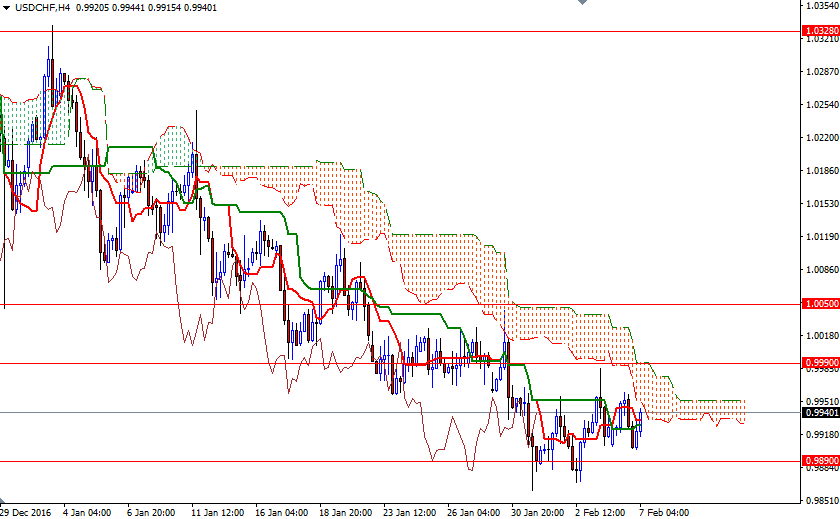The image size is (840, 519).
Task: Click the 2 Feb 12:00 time label
Action: coord(601,513)
